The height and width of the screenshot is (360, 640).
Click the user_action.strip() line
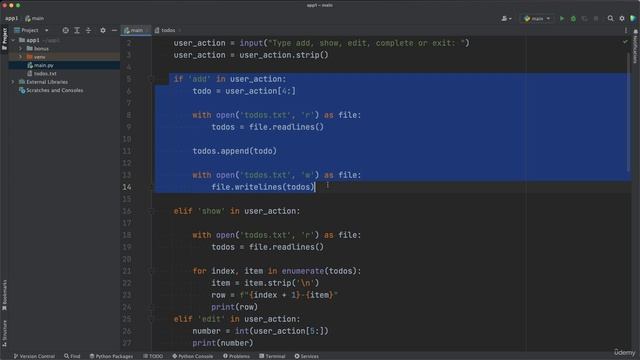click(251, 55)
